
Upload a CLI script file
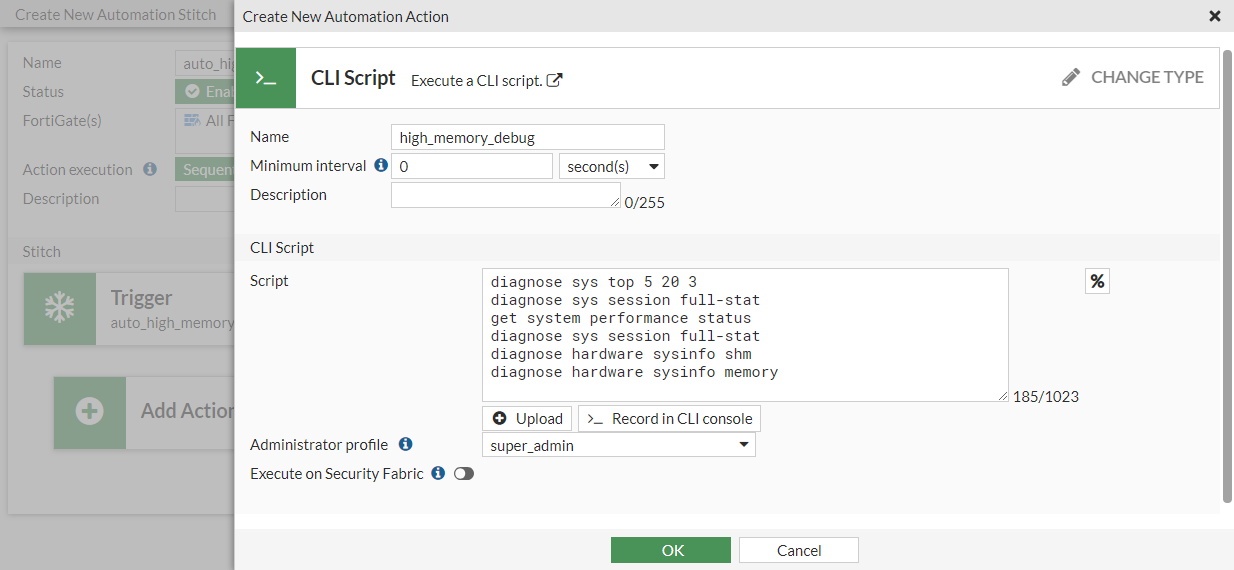[x=527, y=419]
